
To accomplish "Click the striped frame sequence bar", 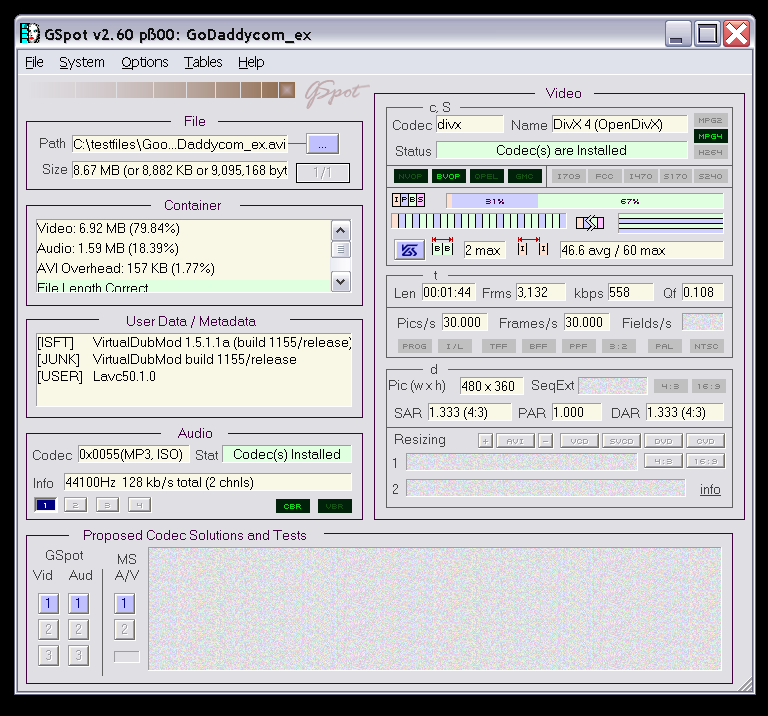I will click(479, 221).
